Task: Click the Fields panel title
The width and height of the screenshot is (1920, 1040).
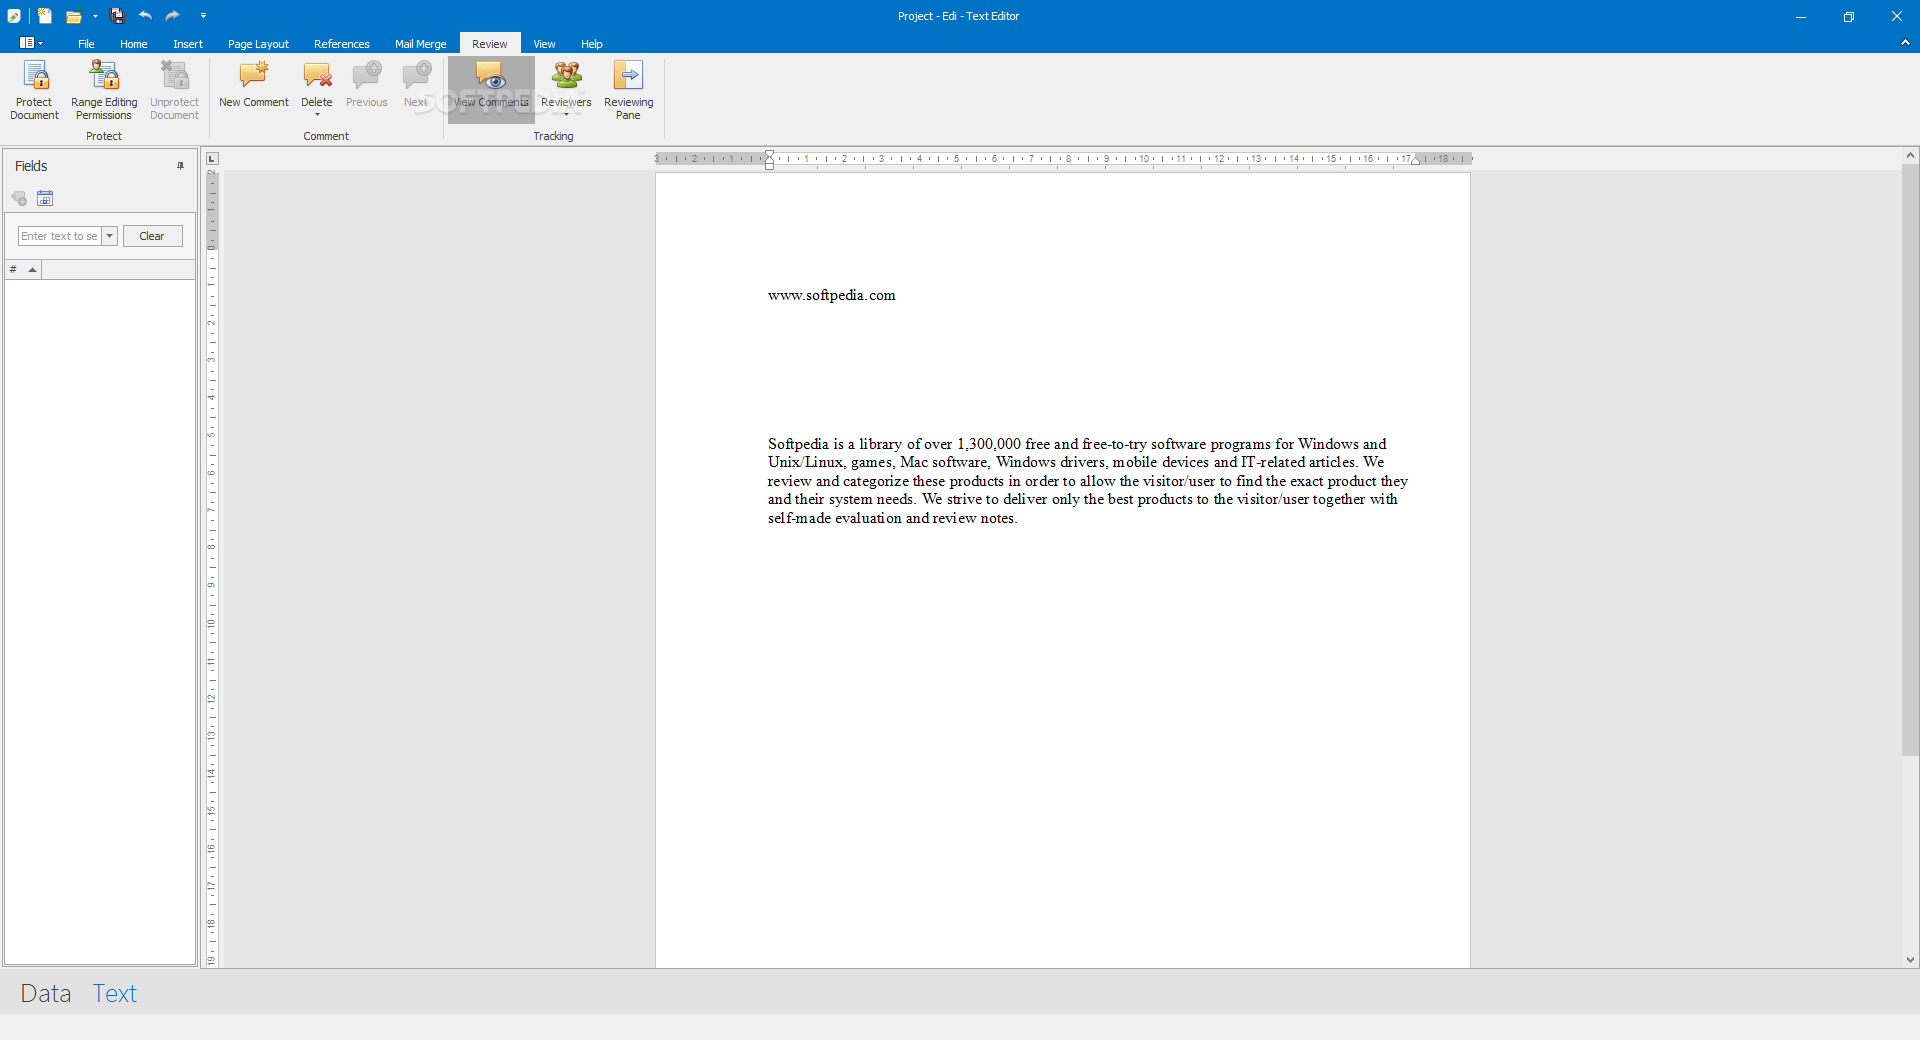Action: tap(31, 166)
